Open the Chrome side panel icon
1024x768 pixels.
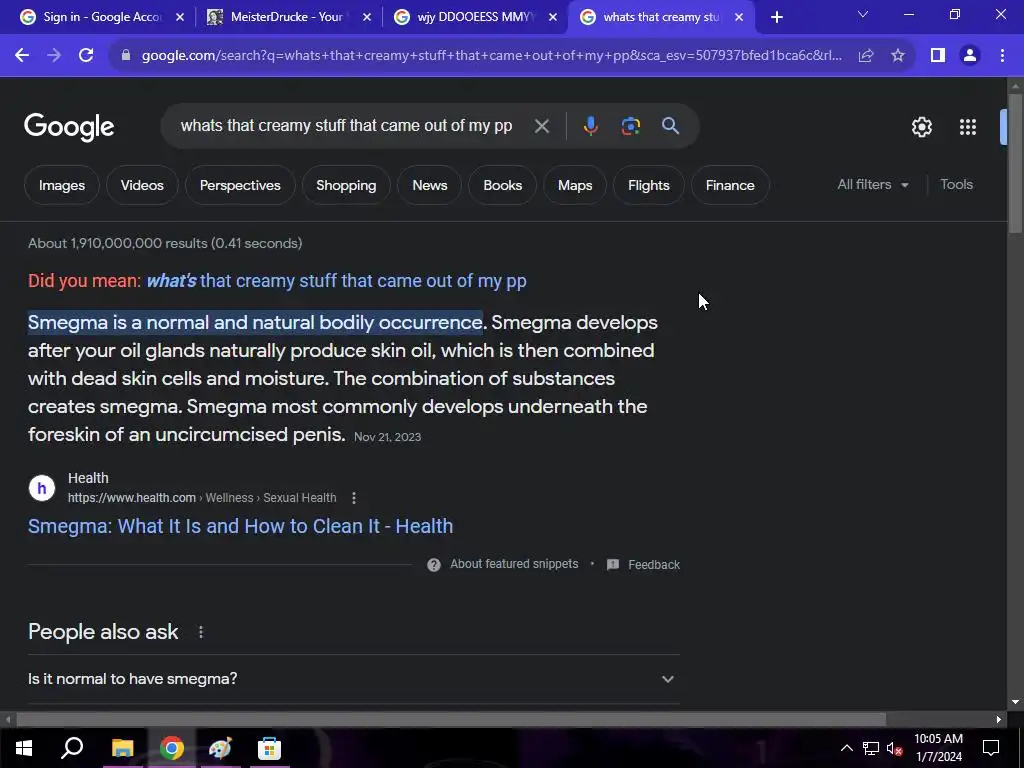938,56
